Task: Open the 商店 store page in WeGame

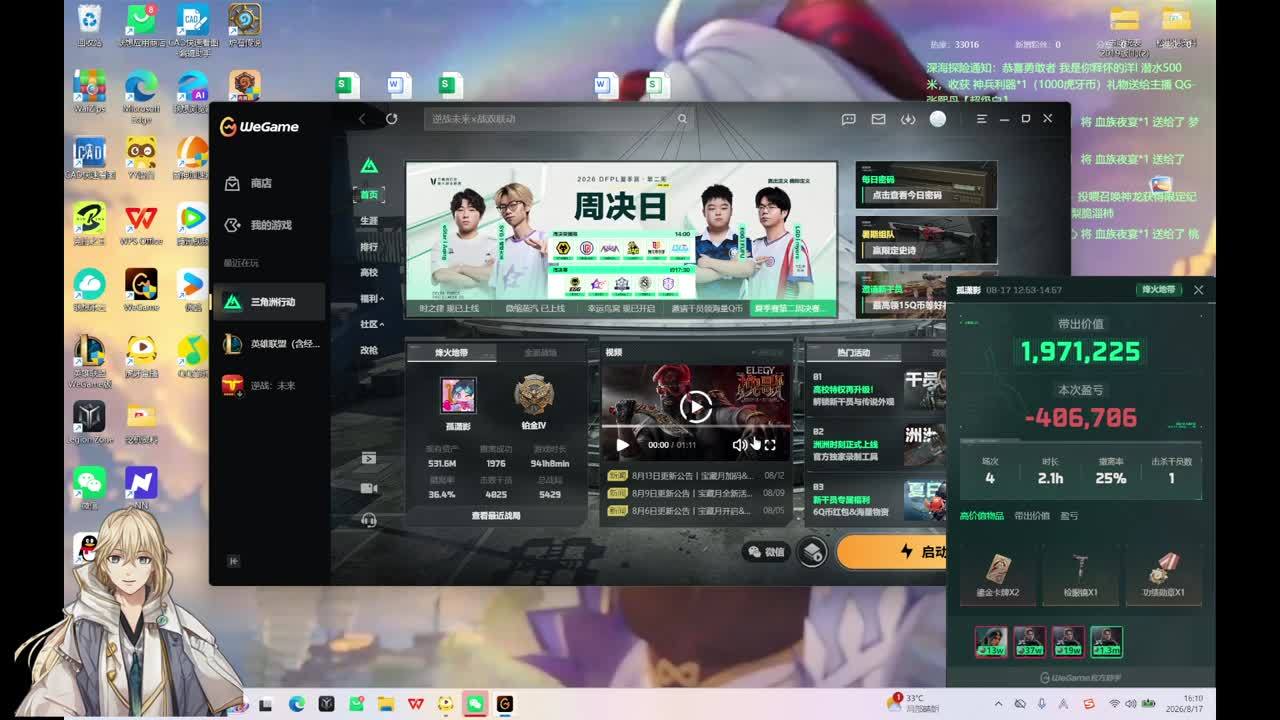Action: pyautogui.click(x=250, y=183)
